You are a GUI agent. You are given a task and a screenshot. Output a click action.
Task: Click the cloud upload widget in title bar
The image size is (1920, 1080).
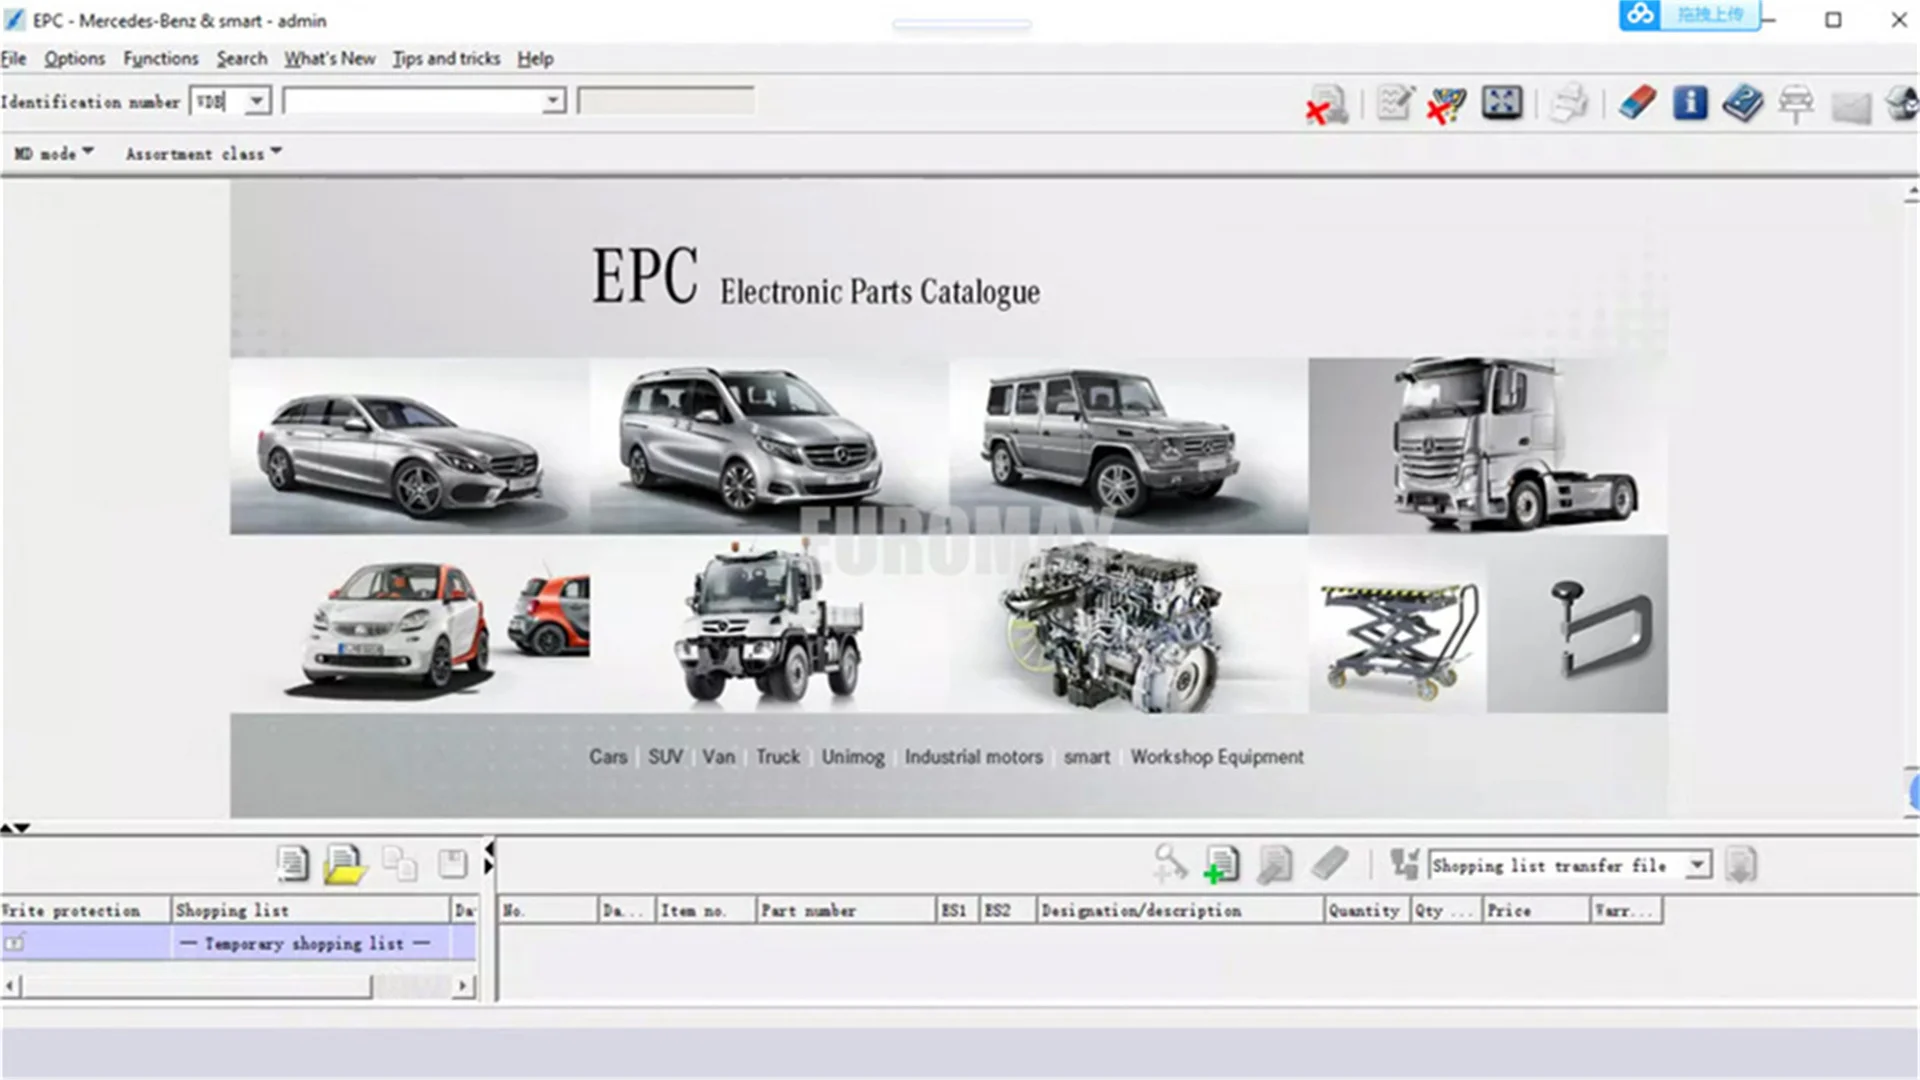[x=1690, y=15]
